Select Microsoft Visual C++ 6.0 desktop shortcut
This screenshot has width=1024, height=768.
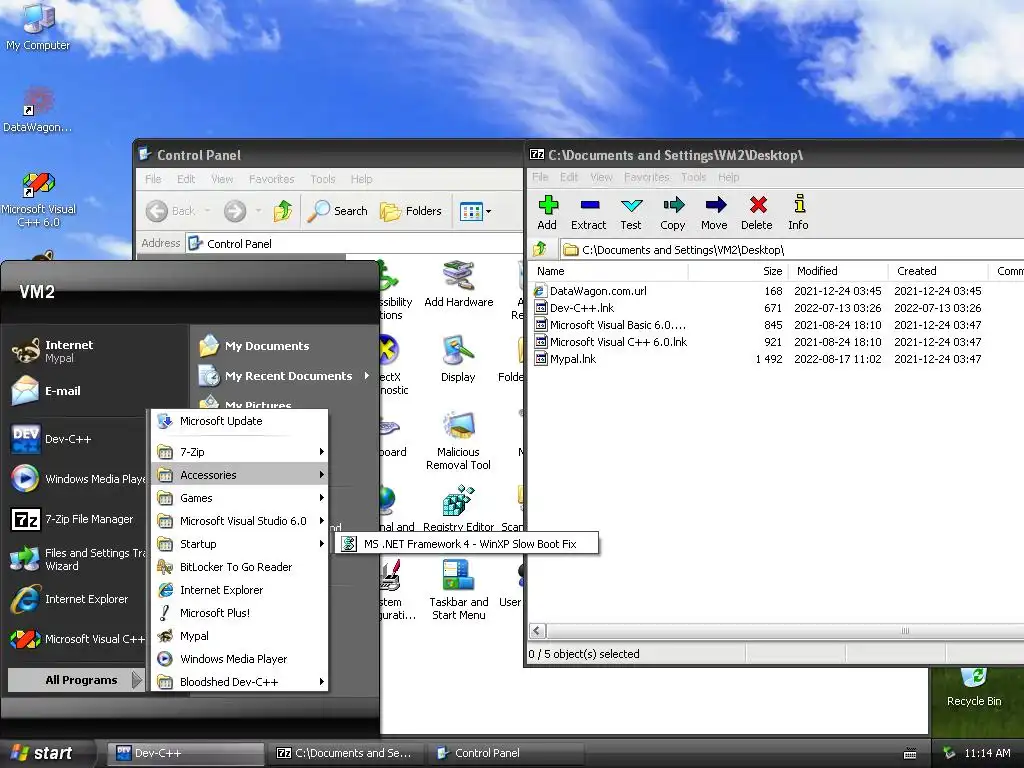point(38,199)
